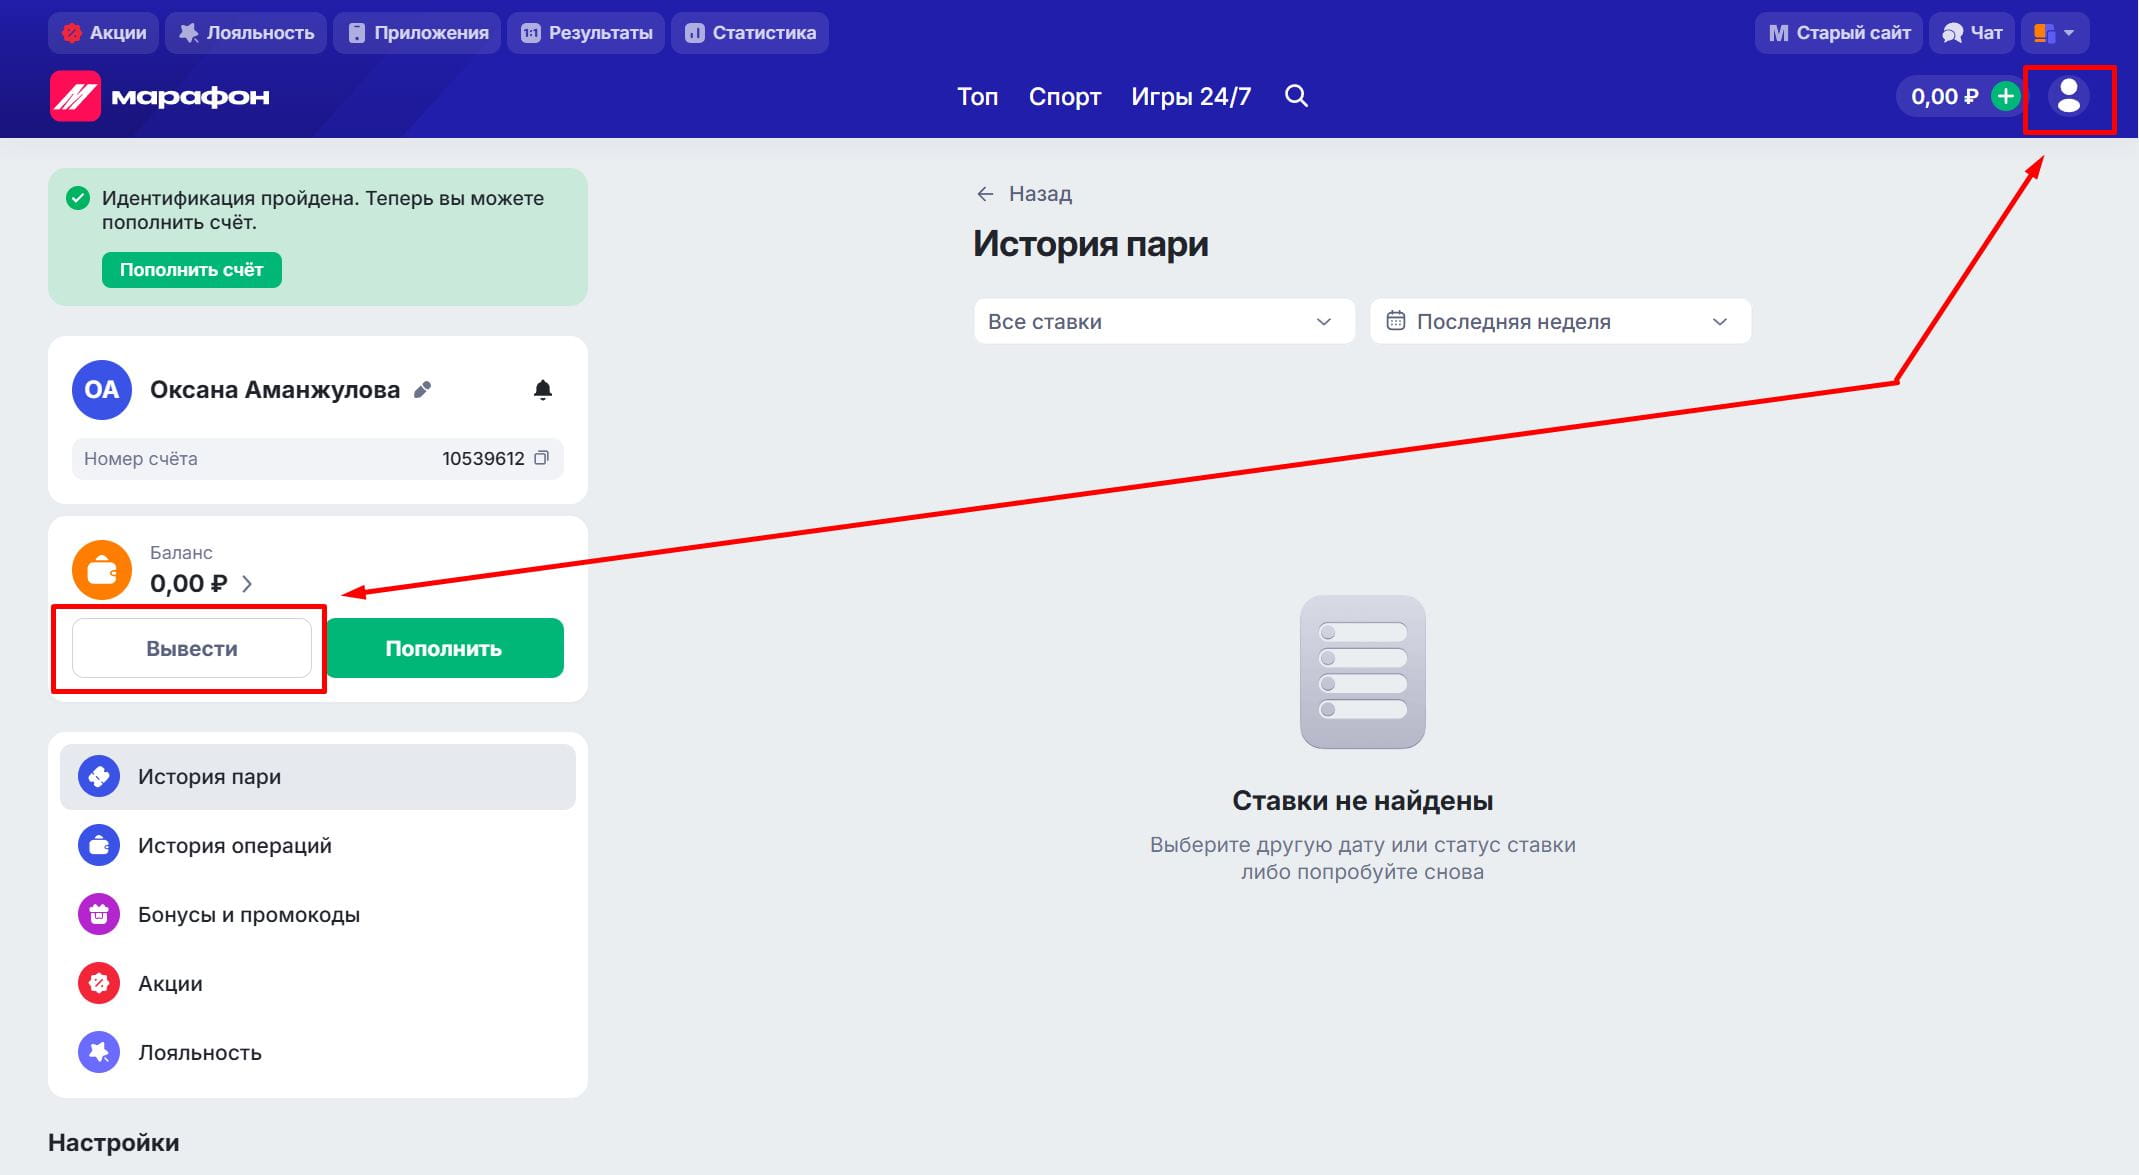This screenshot has width=2139, height=1175.
Task: Click the calendar icon in date filter
Action: (x=1395, y=321)
